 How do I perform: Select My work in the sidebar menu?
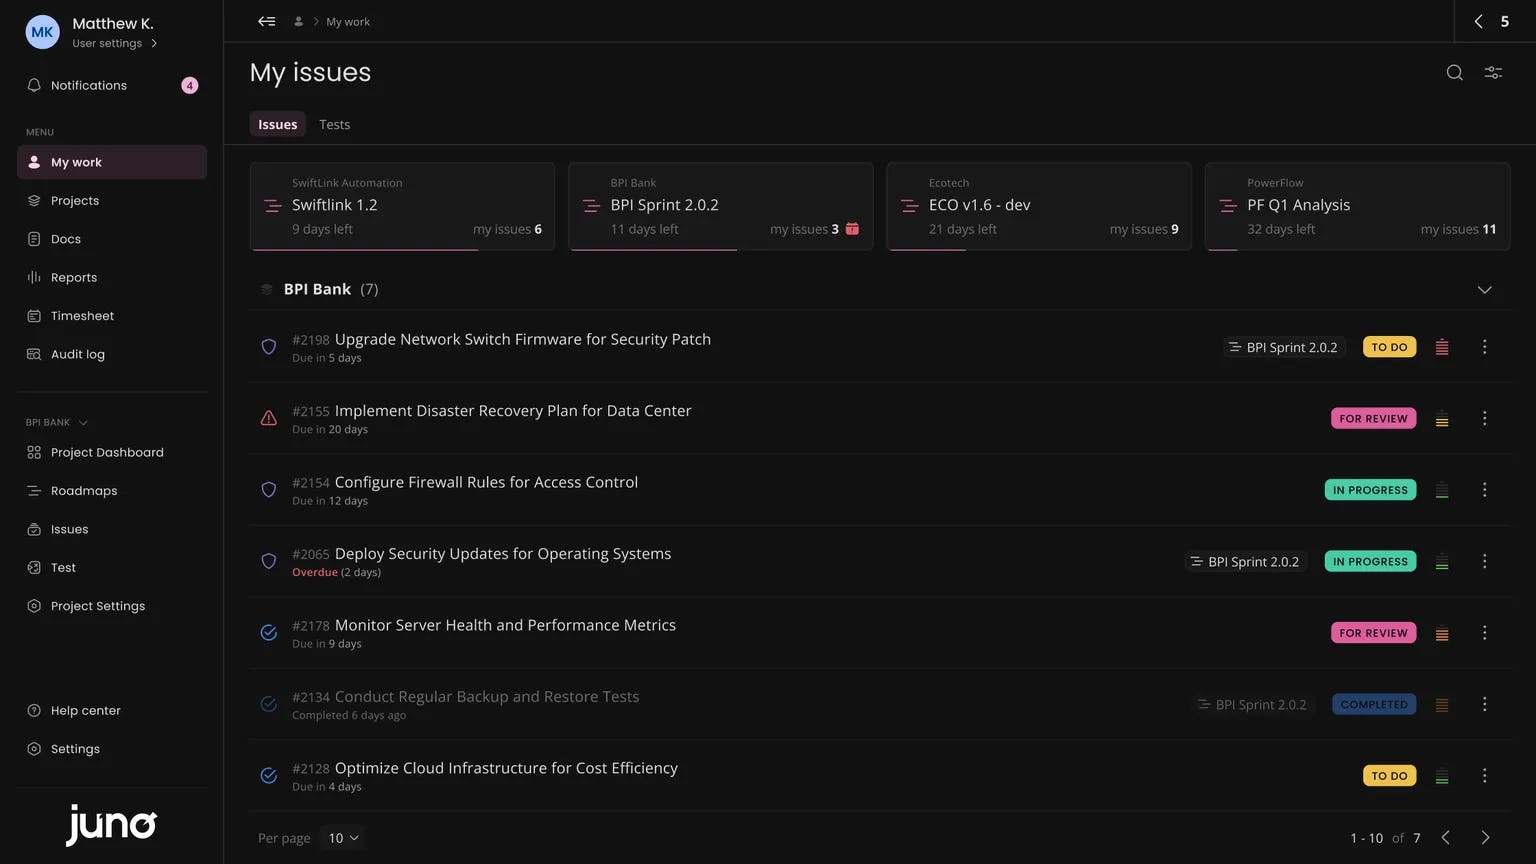point(112,162)
